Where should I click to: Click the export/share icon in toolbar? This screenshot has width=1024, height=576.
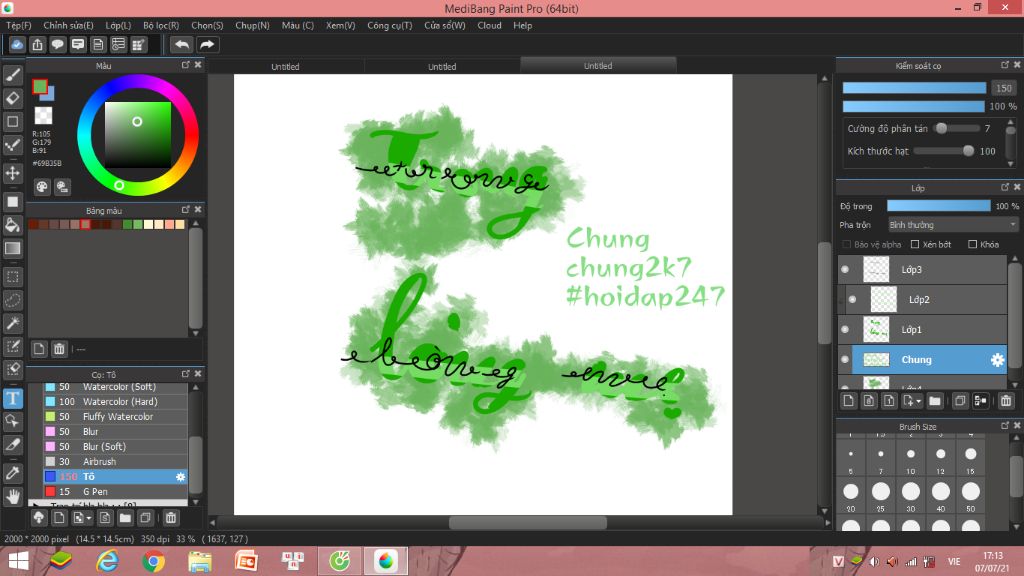37,44
